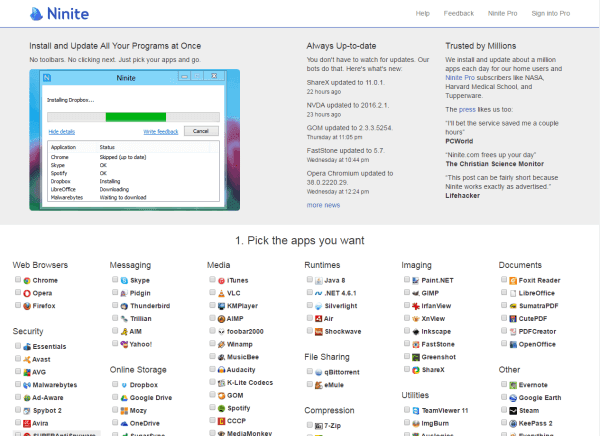Click the OpenOffice label
600x436 pixels.
point(537,345)
